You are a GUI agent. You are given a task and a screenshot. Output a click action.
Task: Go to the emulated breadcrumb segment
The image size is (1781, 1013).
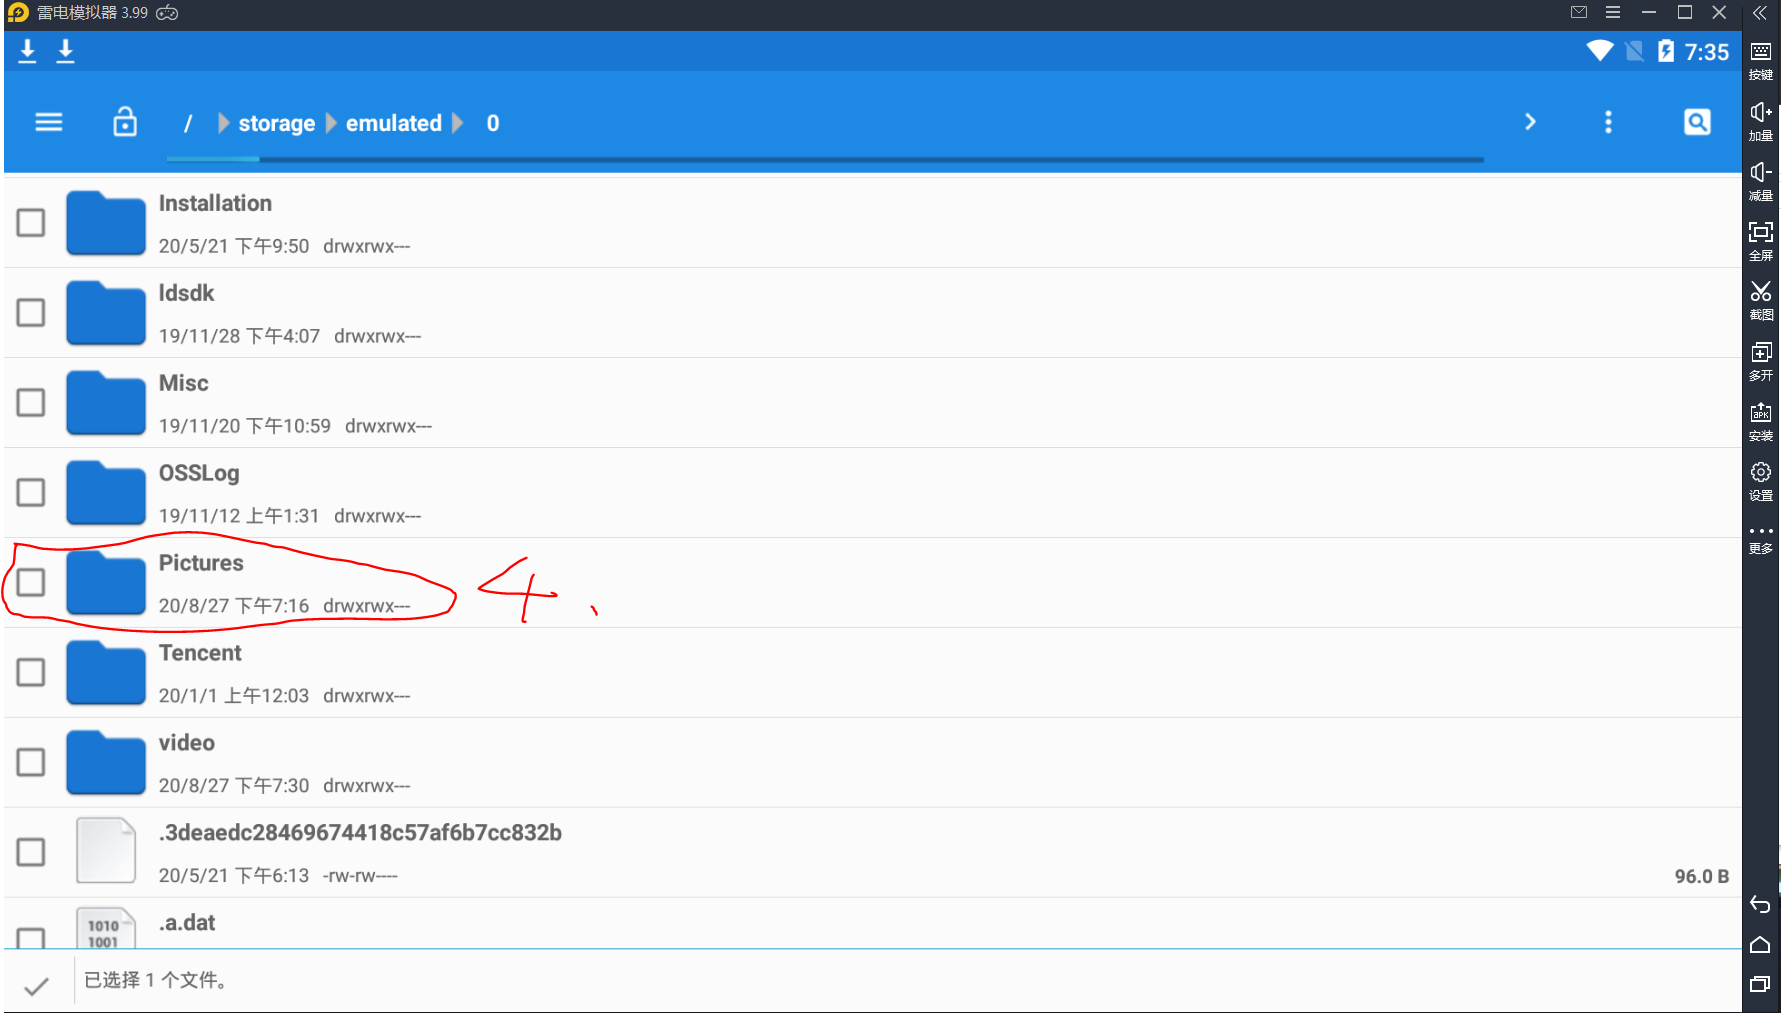click(393, 123)
